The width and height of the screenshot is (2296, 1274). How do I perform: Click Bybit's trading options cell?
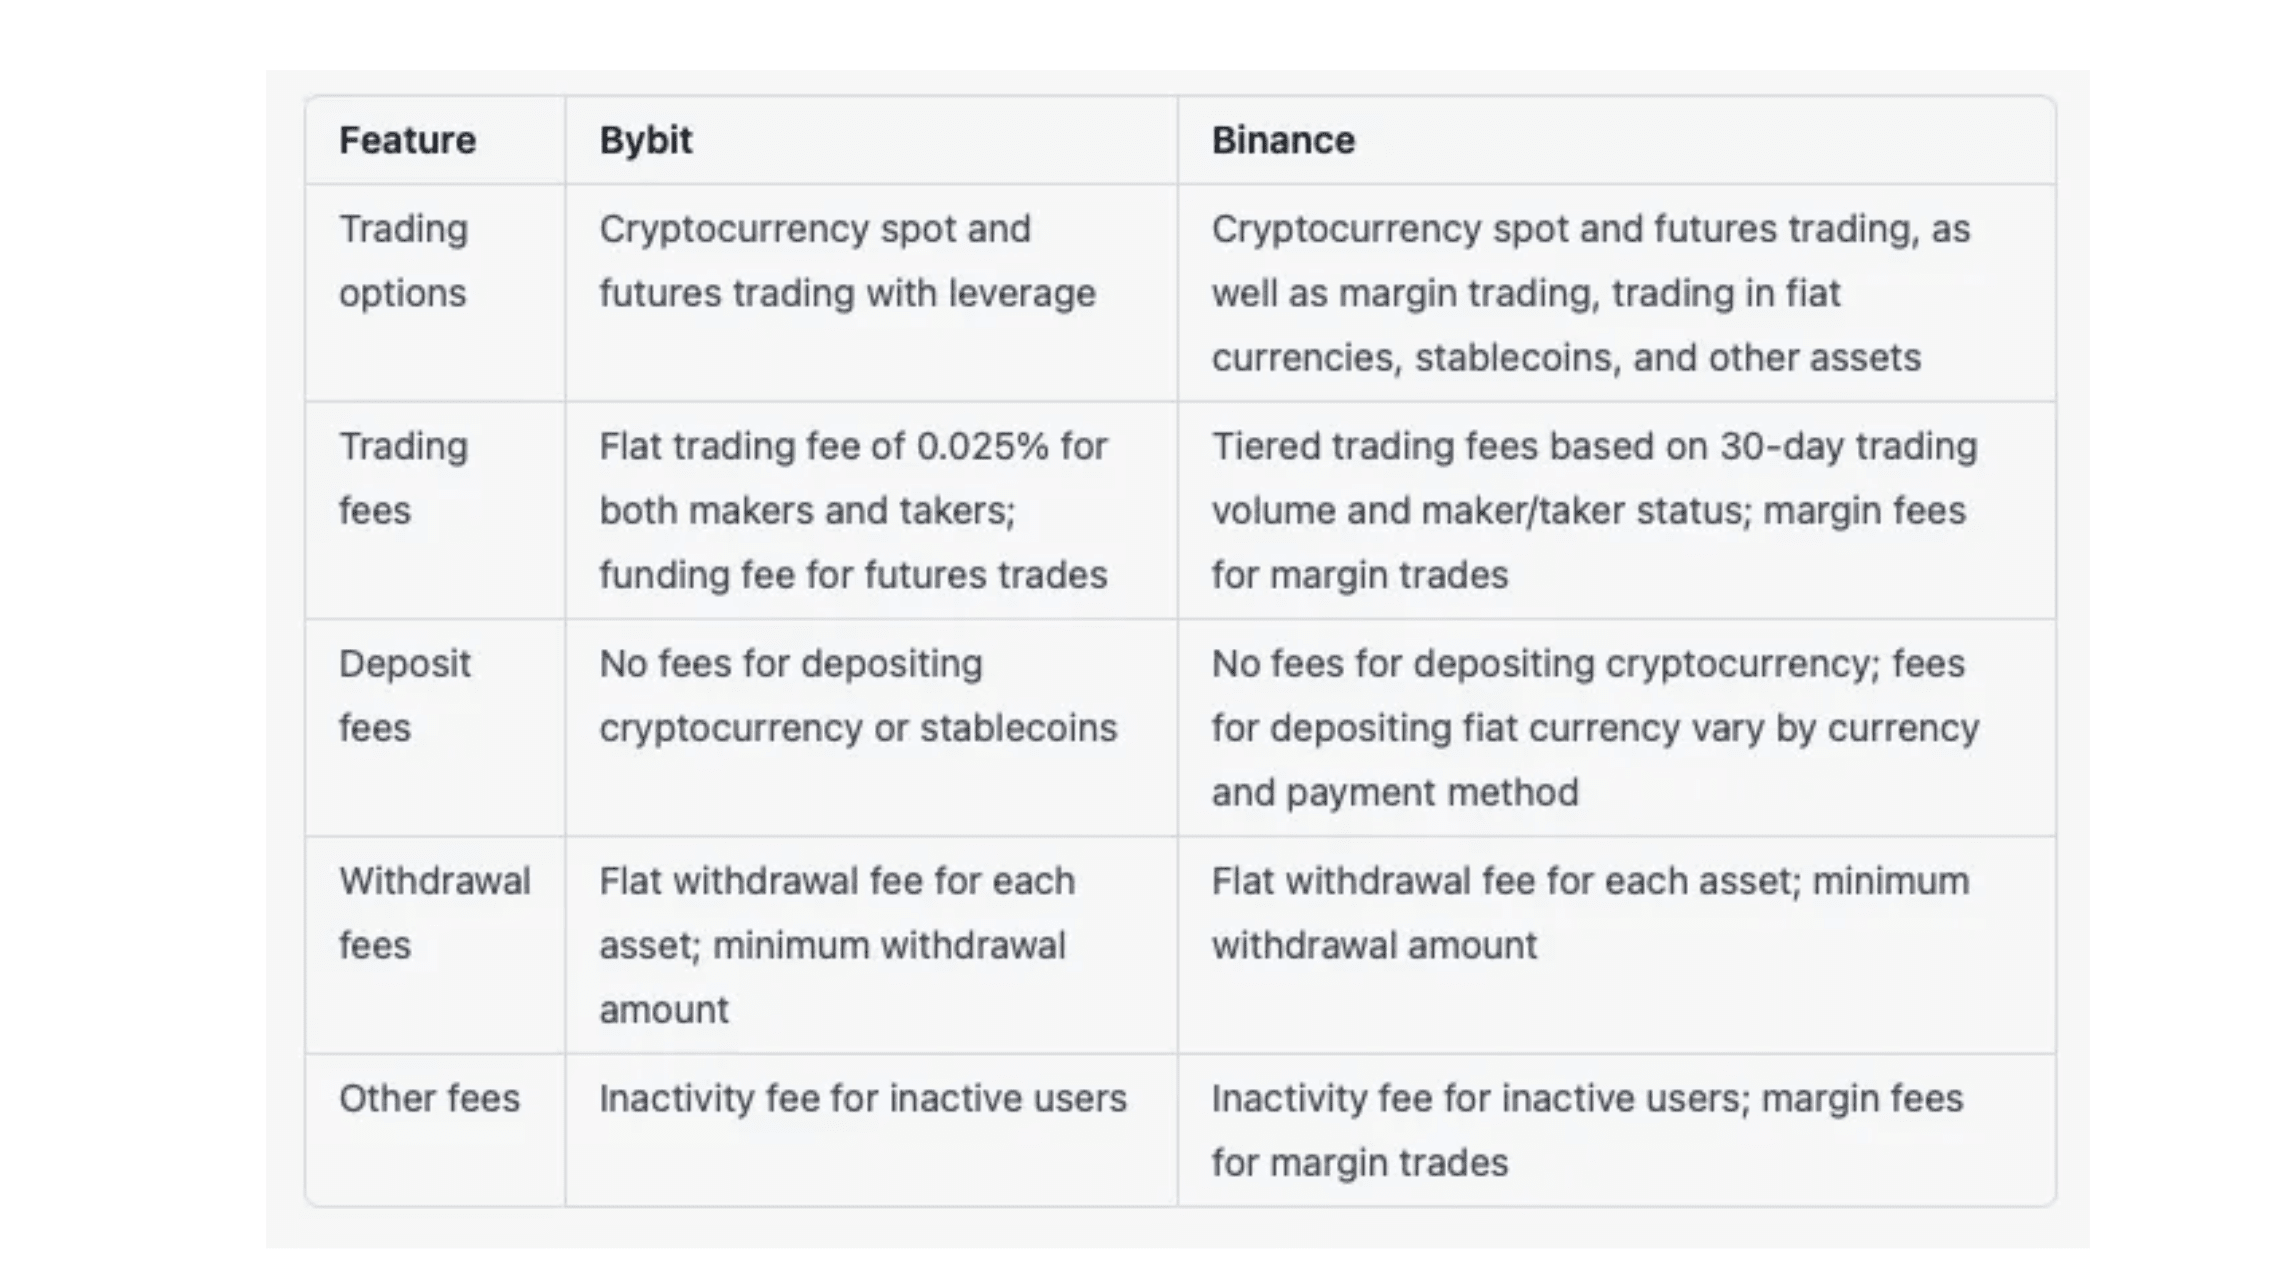click(847, 261)
